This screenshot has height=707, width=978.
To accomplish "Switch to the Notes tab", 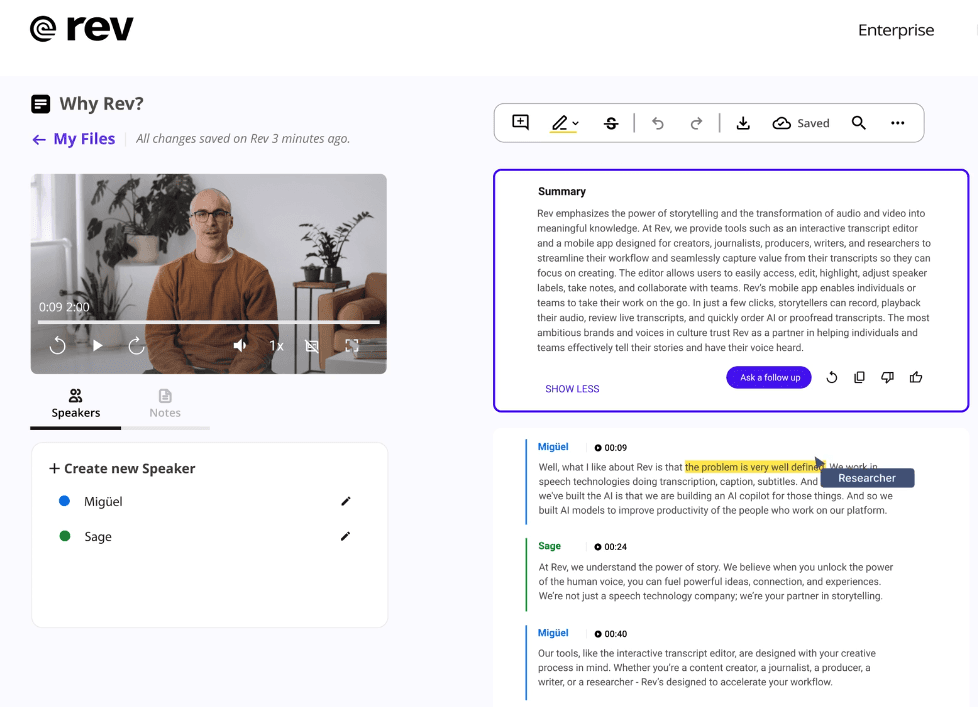I will (x=165, y=403).
